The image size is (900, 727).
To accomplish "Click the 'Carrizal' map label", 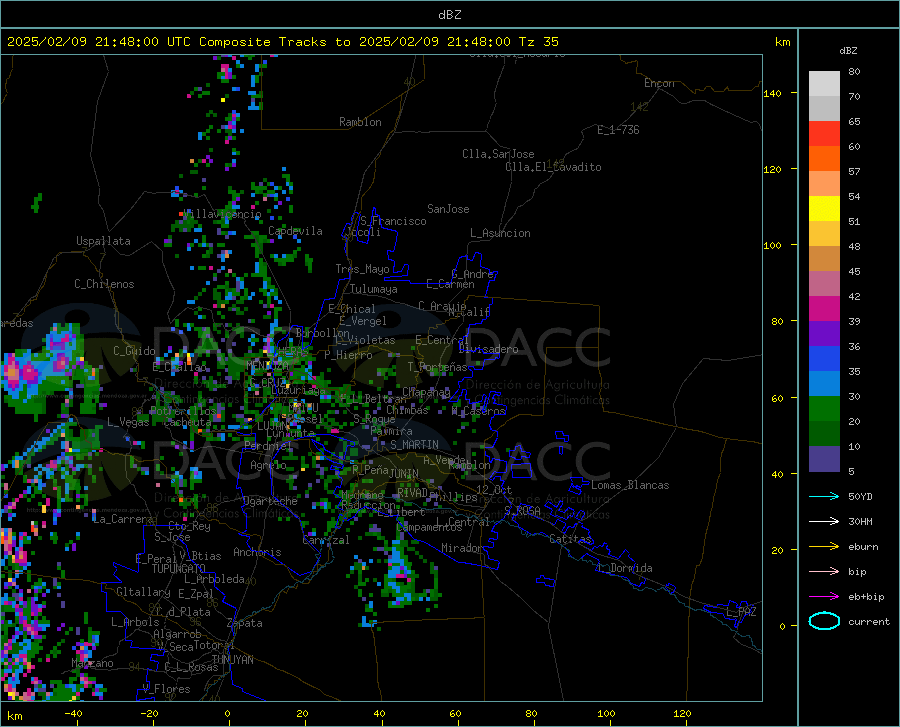I will click(x=325, y=540).
